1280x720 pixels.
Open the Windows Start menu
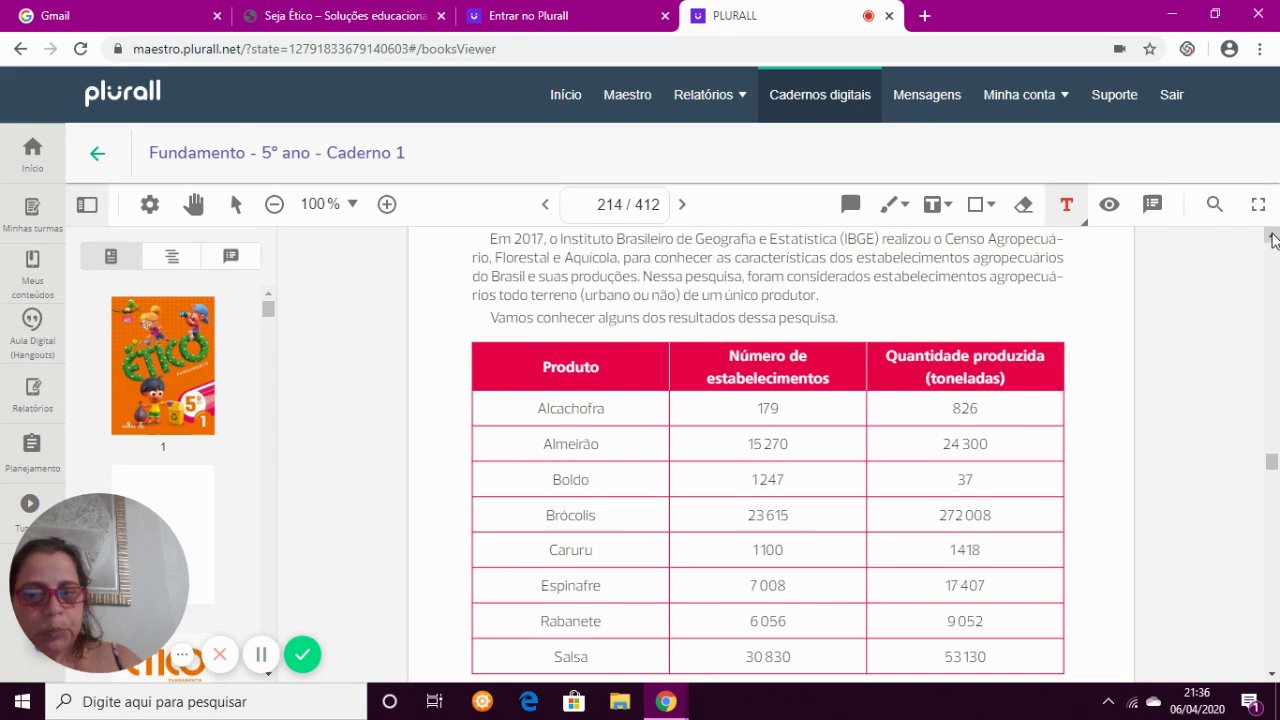point(22,702)
